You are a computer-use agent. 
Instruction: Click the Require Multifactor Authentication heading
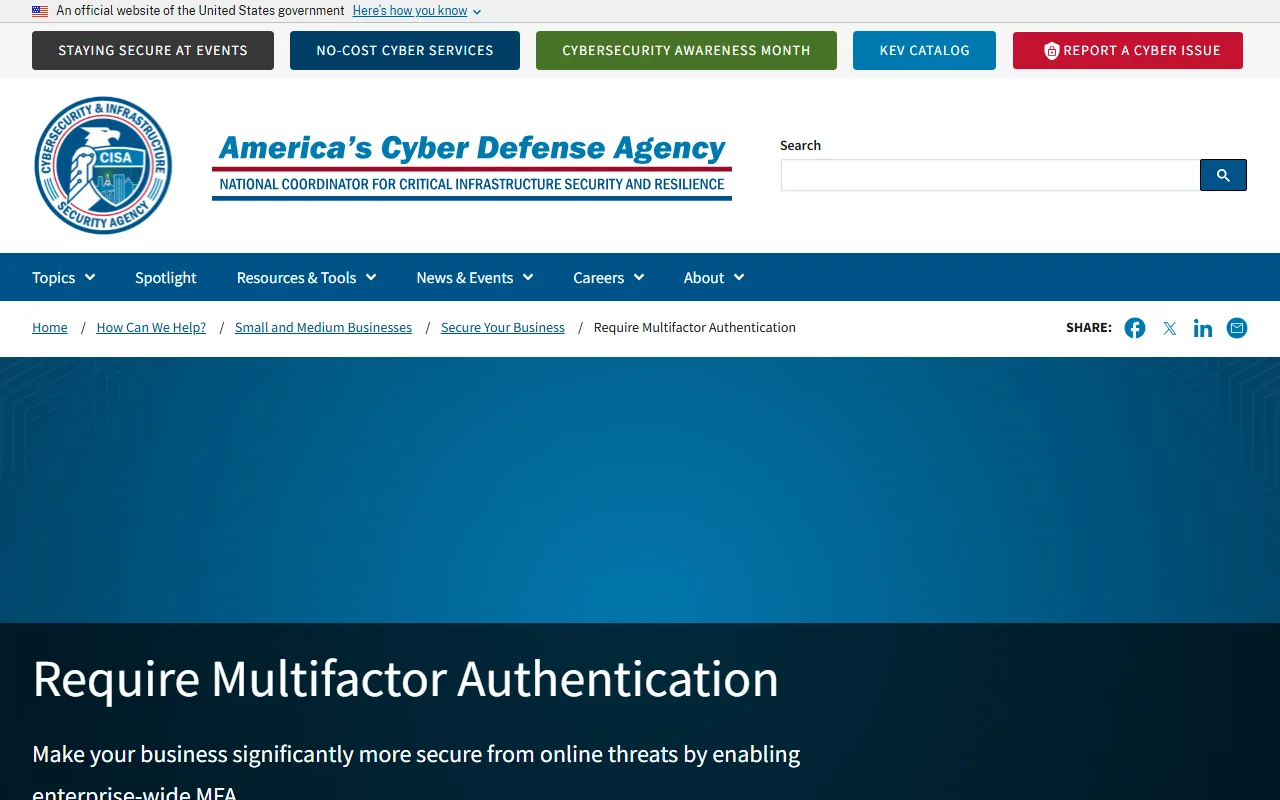[406, 679]
